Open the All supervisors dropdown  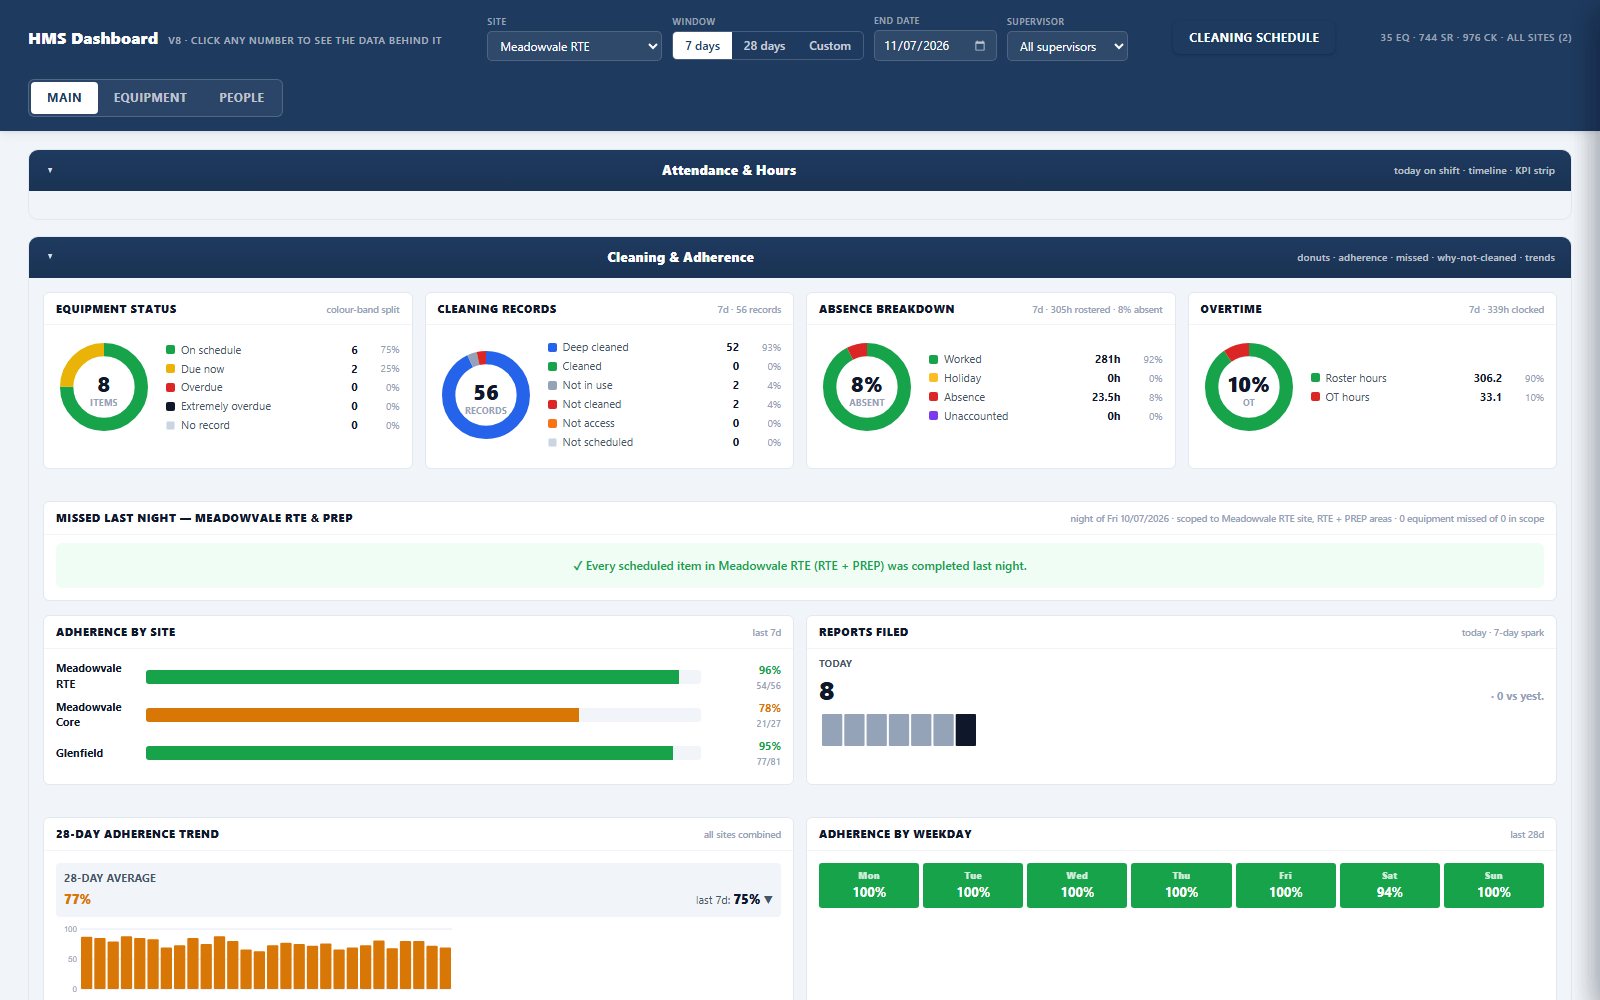pos(1067,46)
